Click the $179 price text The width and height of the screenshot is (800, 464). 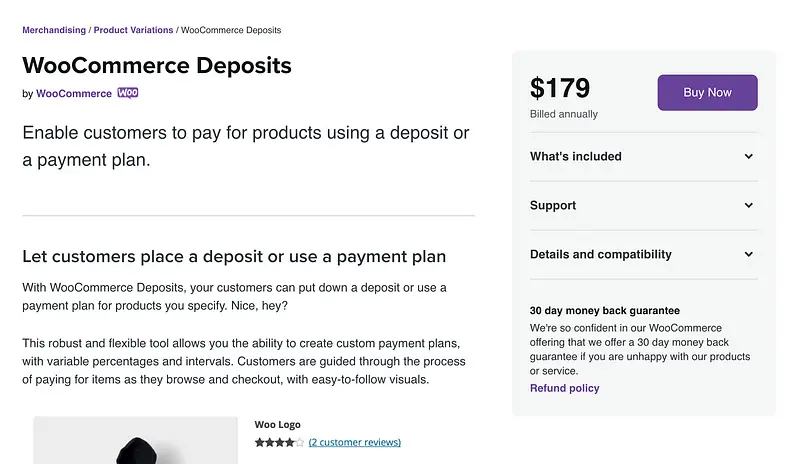click(560, 89)
